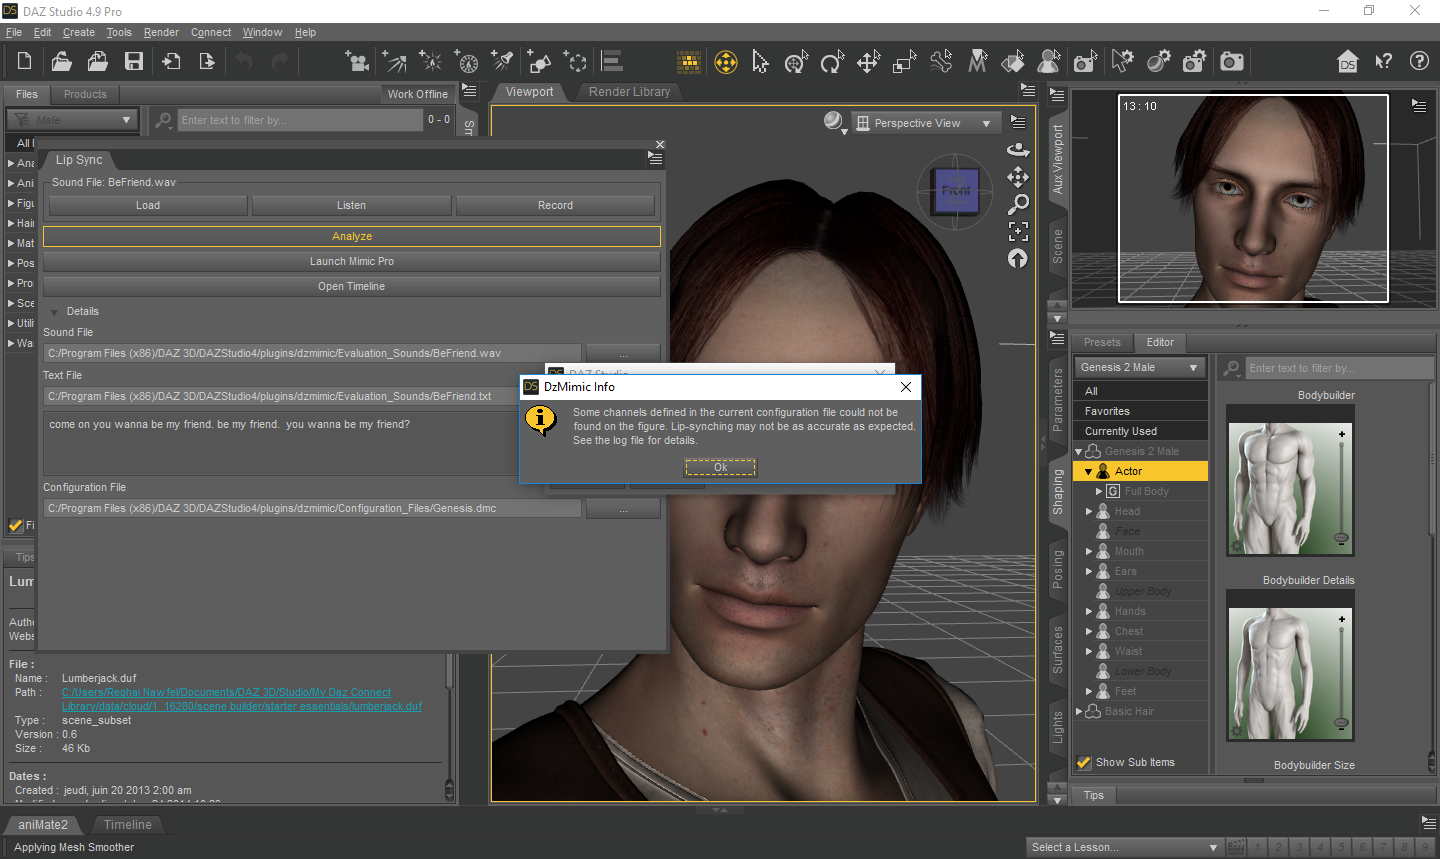Switch to the Render Library tab

coord(629,92)
